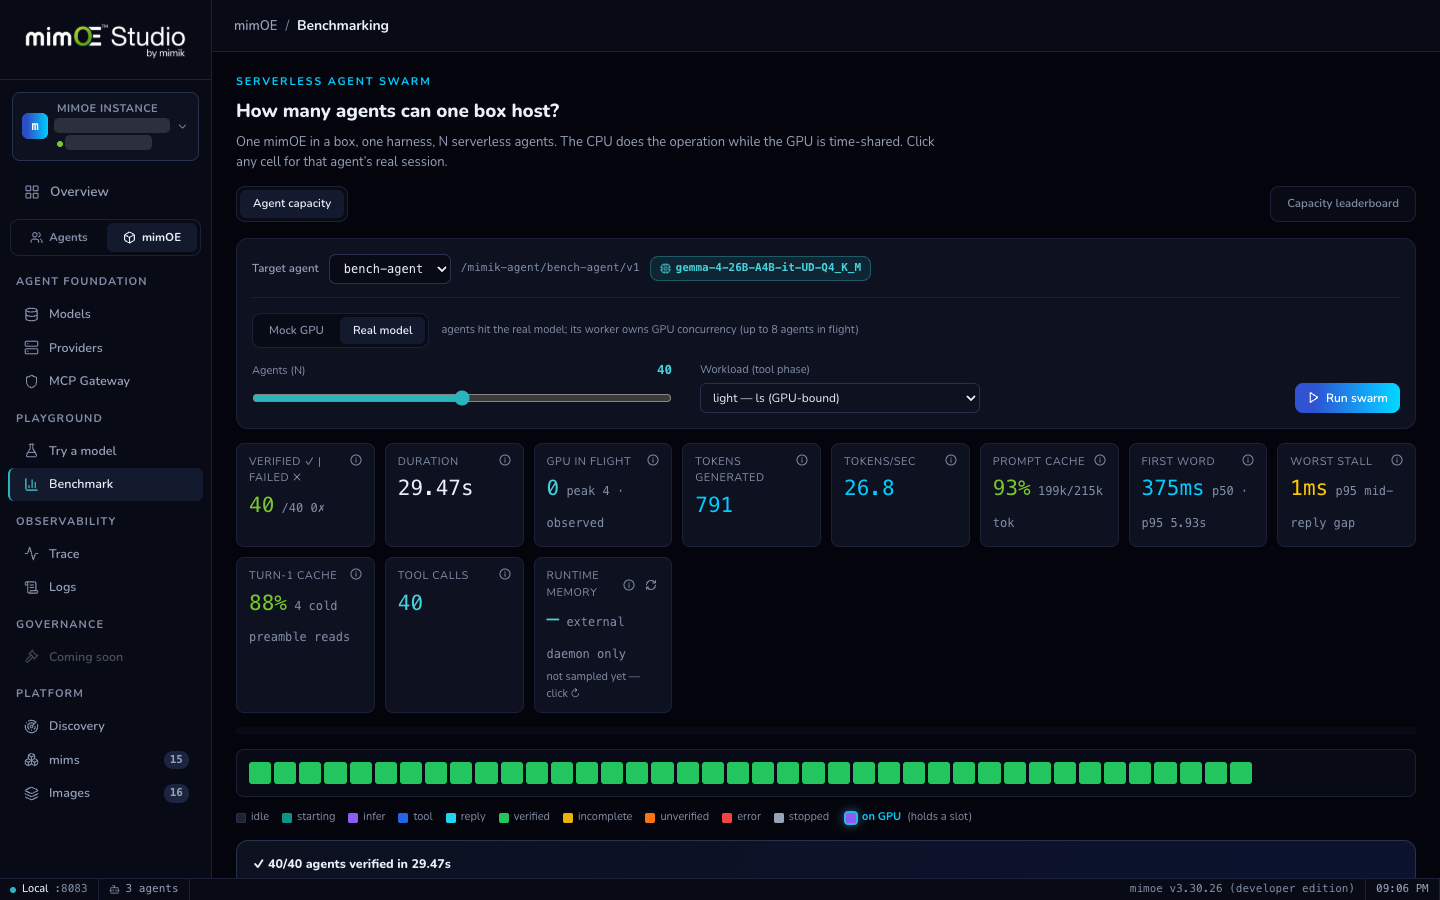The image size is (1440, 900).
Task: Open the Discovery page
Action: coord(105,726)
